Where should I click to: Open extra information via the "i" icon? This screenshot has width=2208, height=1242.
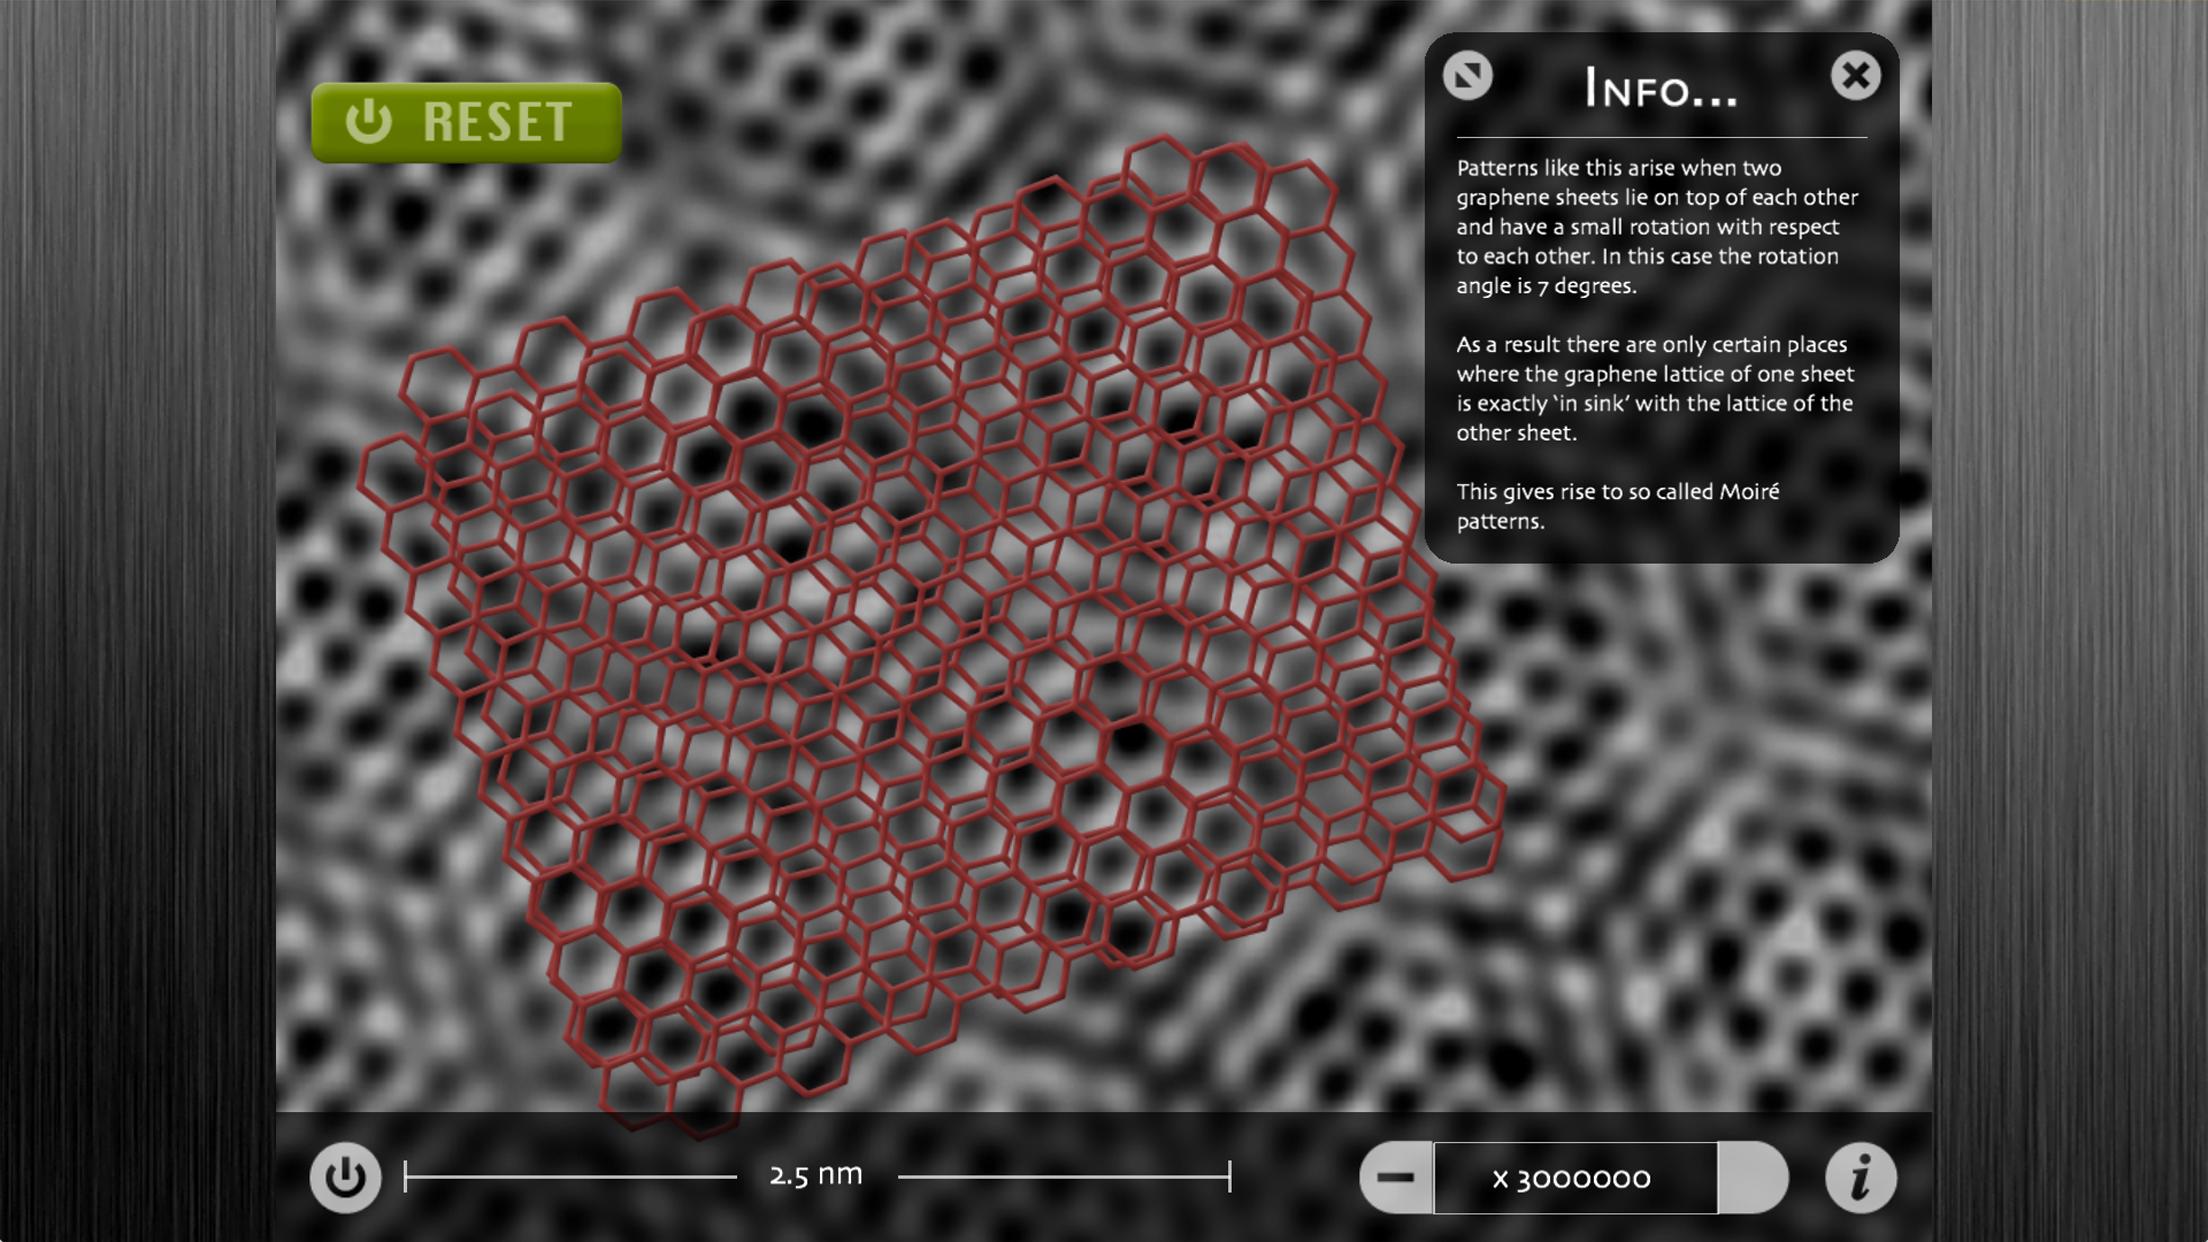1862,1178
